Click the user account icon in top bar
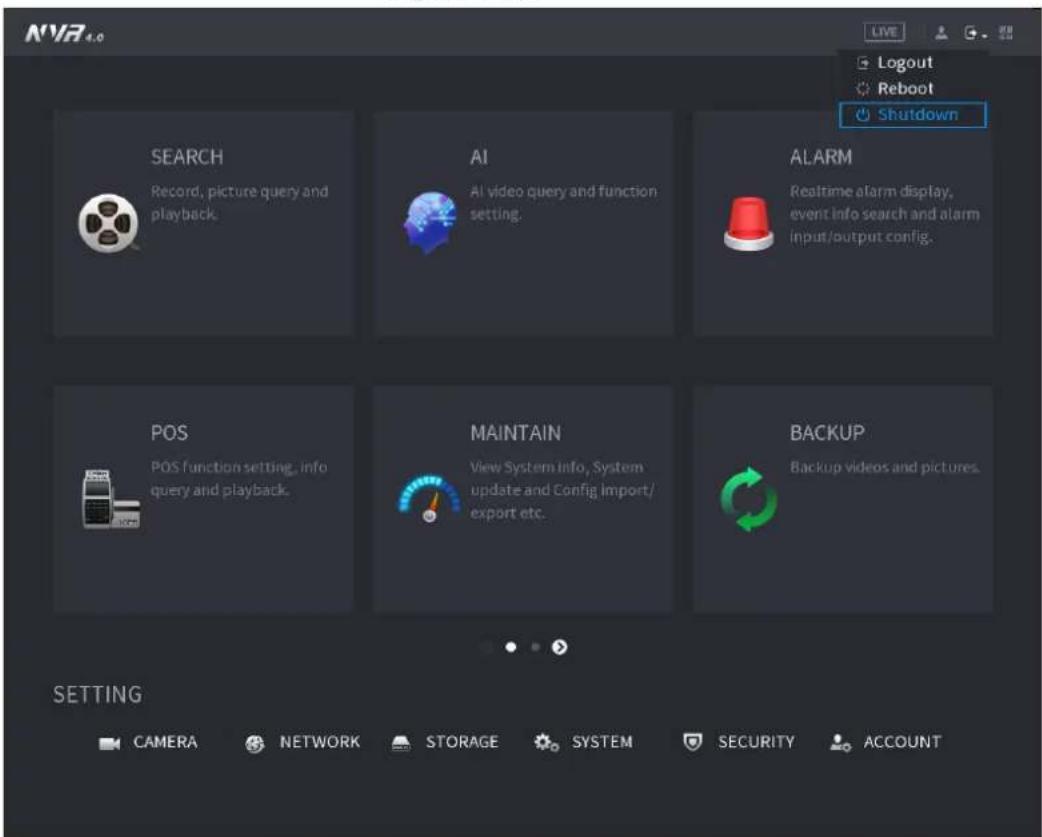This screenshot has width=1042, height=837. (941, 33)
